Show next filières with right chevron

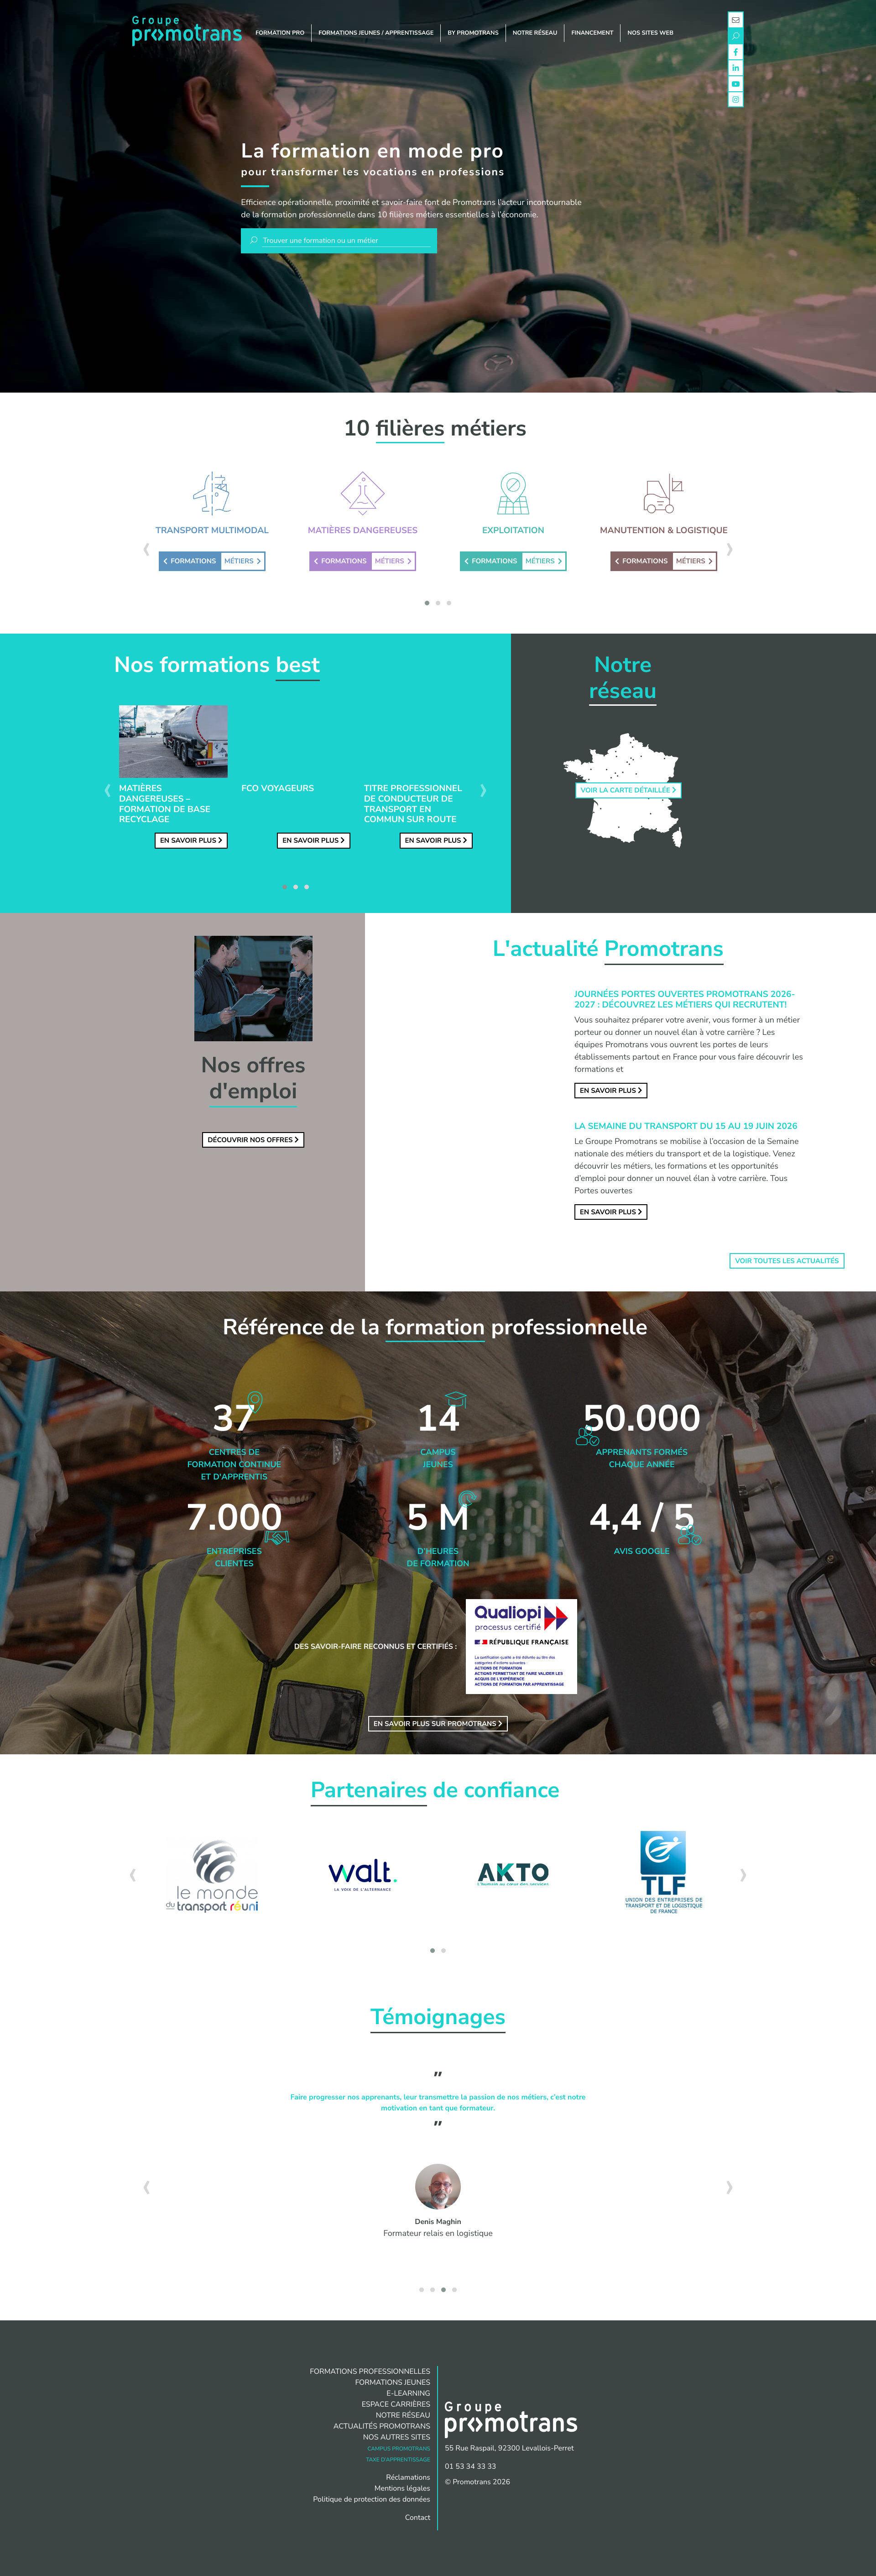(729, 549)
